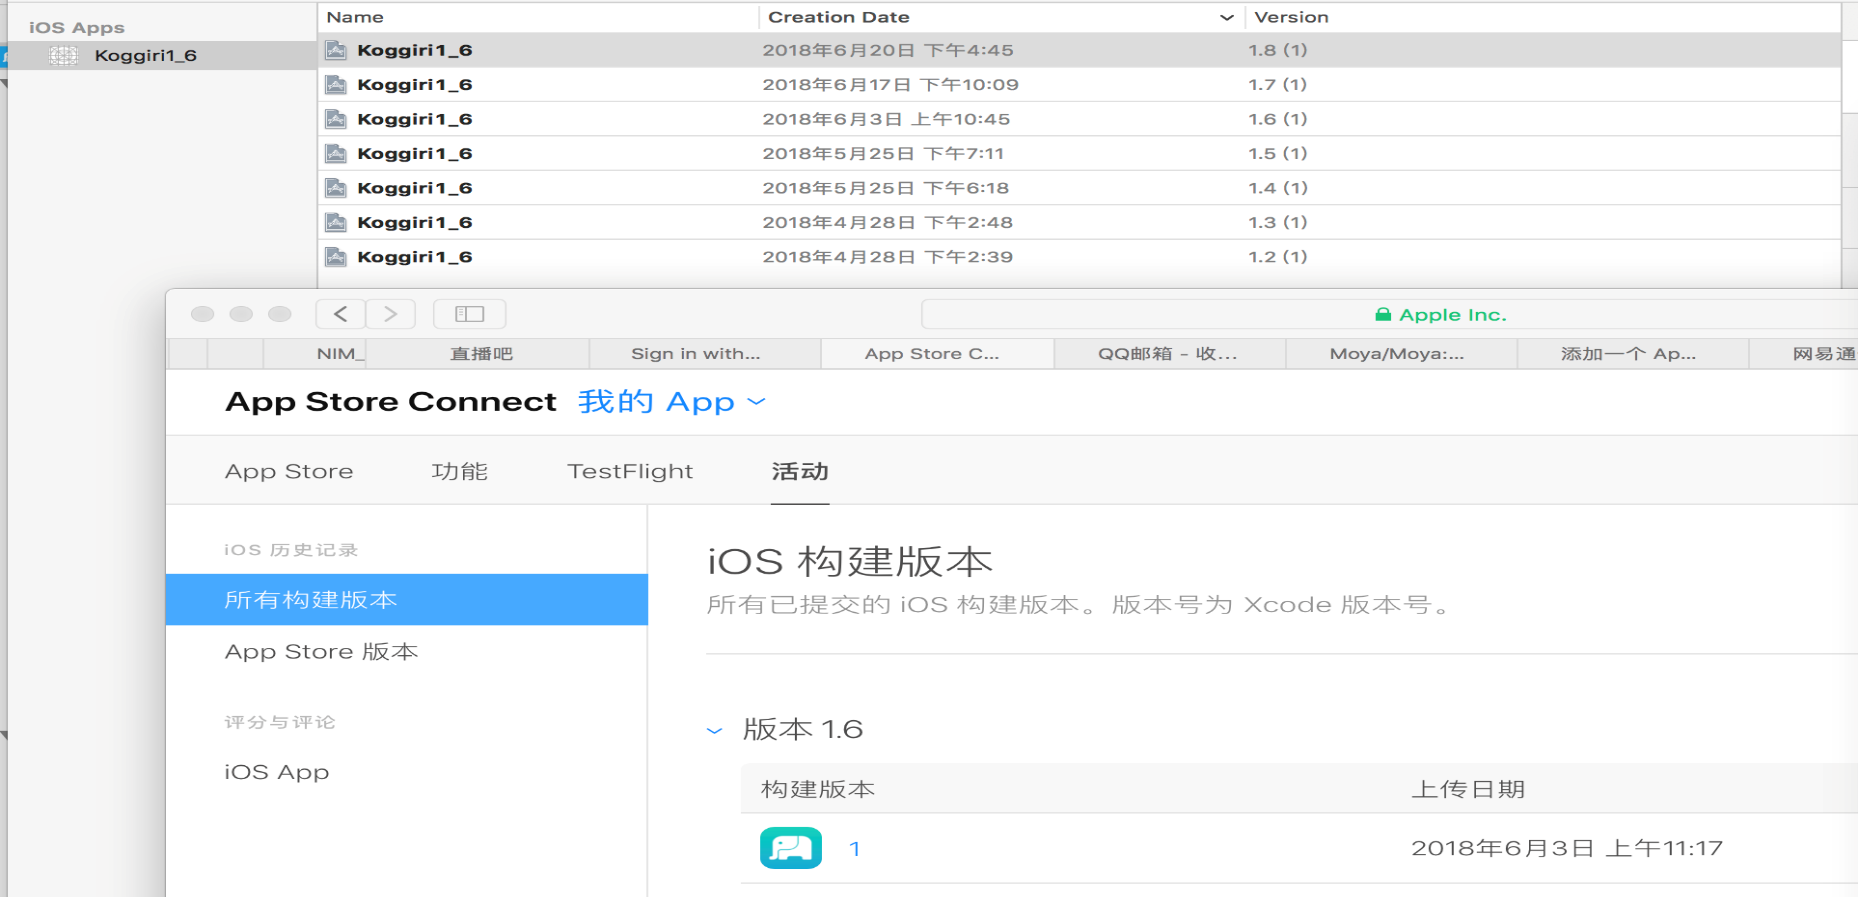Click archive icon of version 1.7 row
The height and width of the screenshot is (897, 1858).
pyautogui.click(x=337, y=84)
